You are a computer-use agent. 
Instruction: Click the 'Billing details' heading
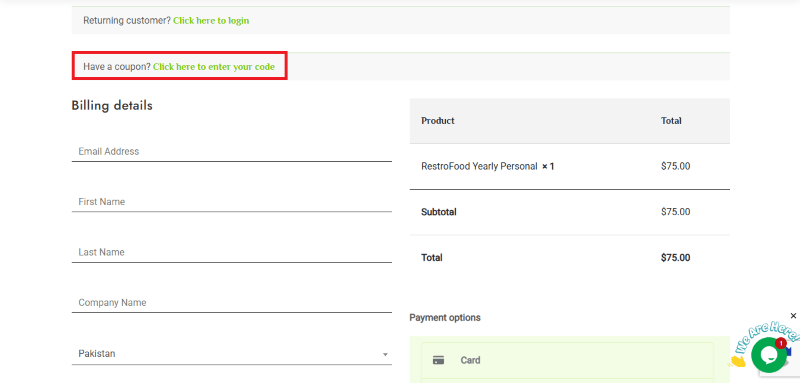112,106
